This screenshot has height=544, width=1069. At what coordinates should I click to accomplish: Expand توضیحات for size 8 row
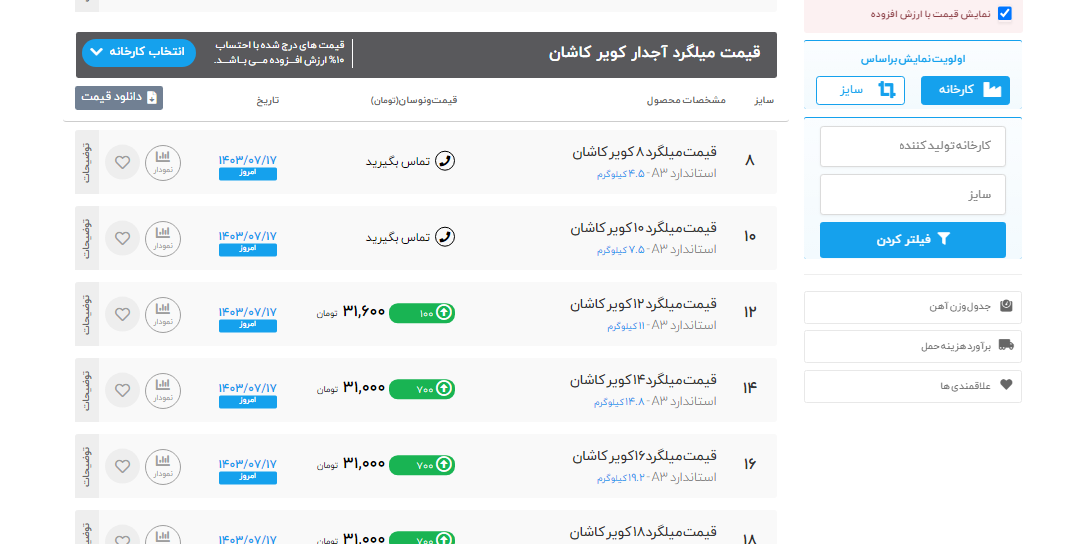point(87,162)
